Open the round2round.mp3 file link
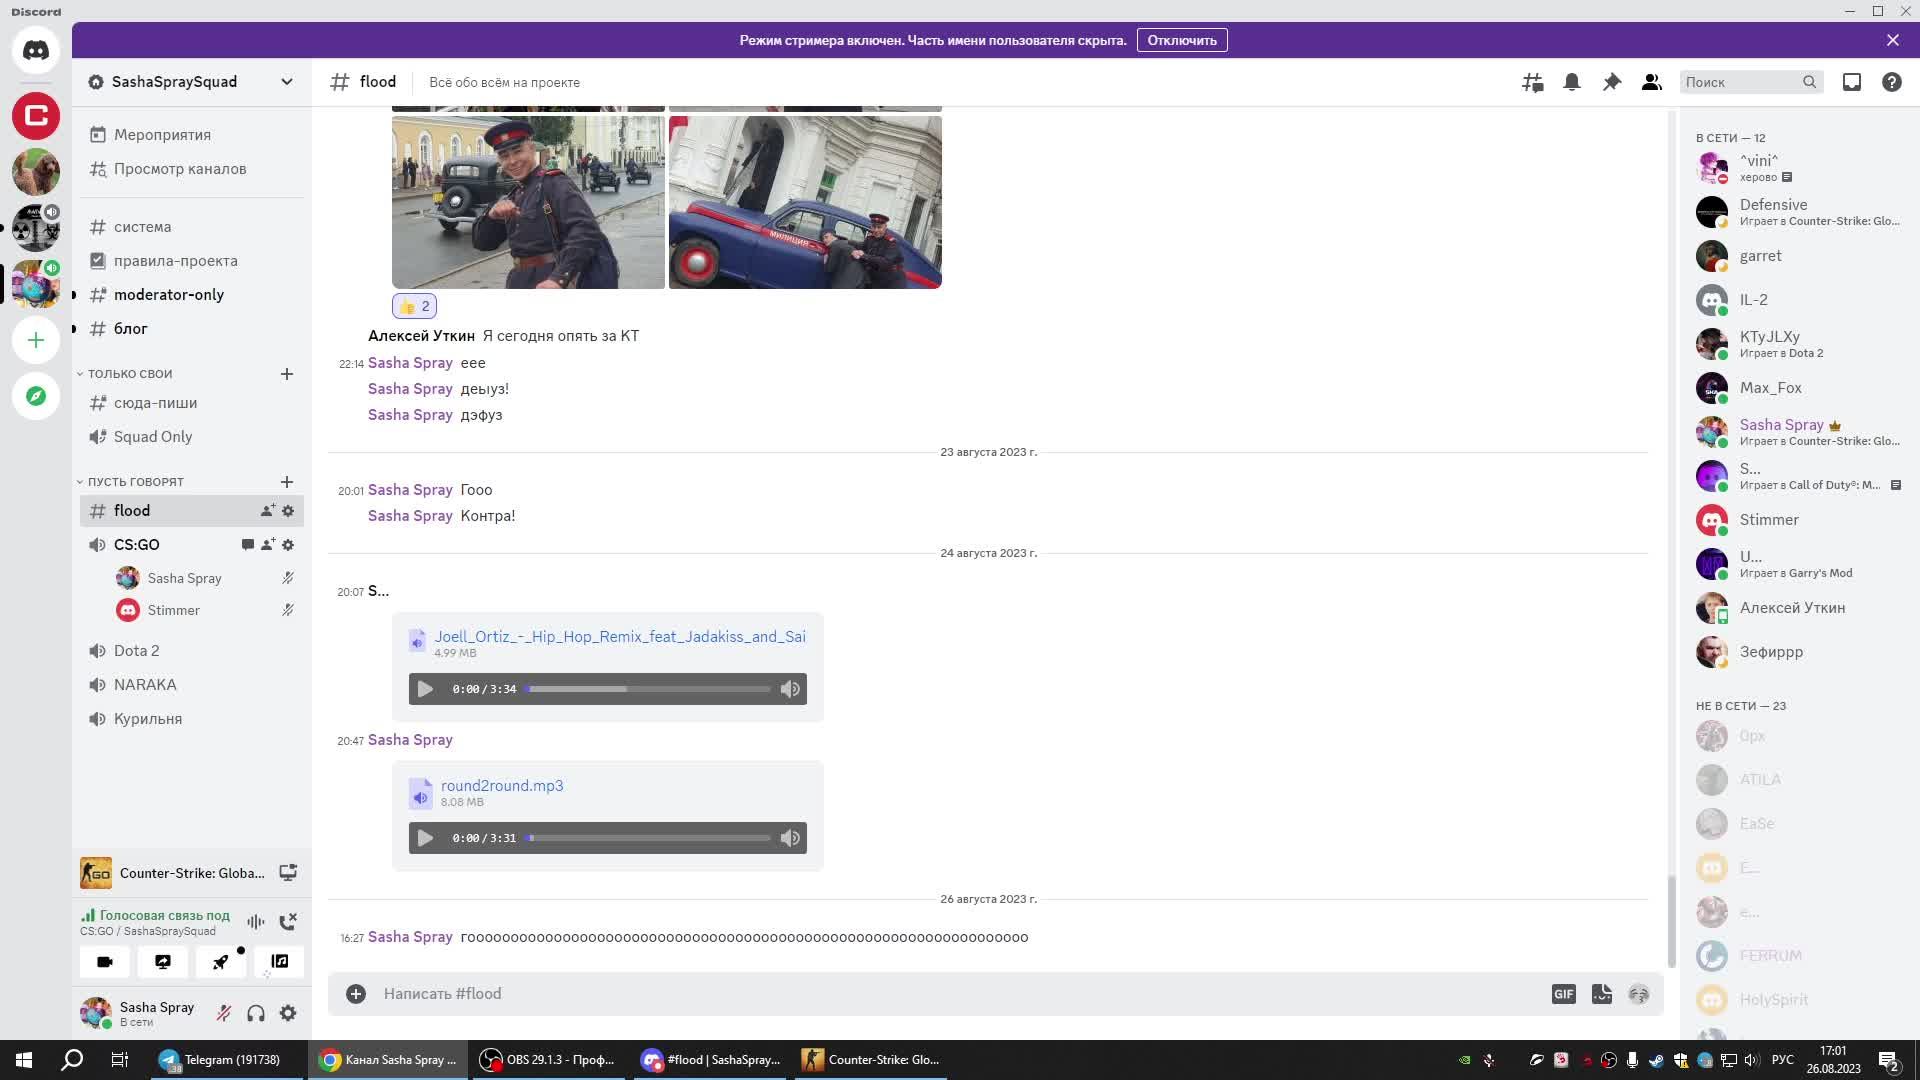Viewport: 1920px width, 1080px height. (x=502, y=786)
